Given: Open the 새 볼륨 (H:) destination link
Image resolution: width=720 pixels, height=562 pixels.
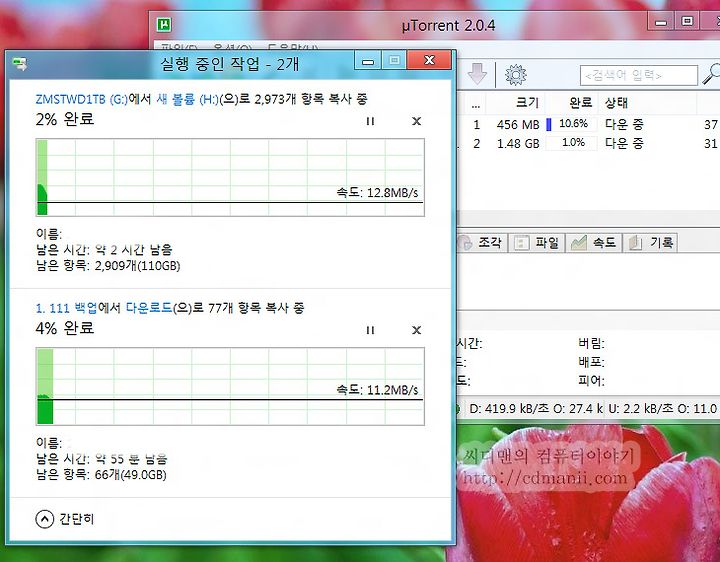Looking at the screenshot, I should (187, 99).
